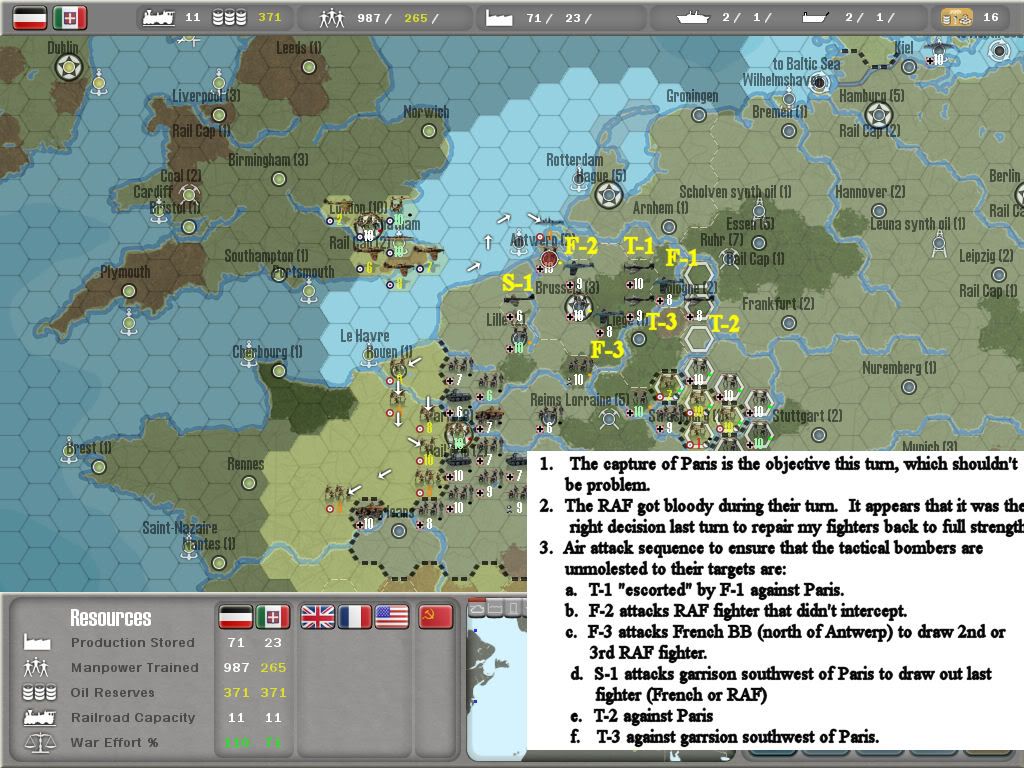Click the Resources panel heading

coord(110,618)
